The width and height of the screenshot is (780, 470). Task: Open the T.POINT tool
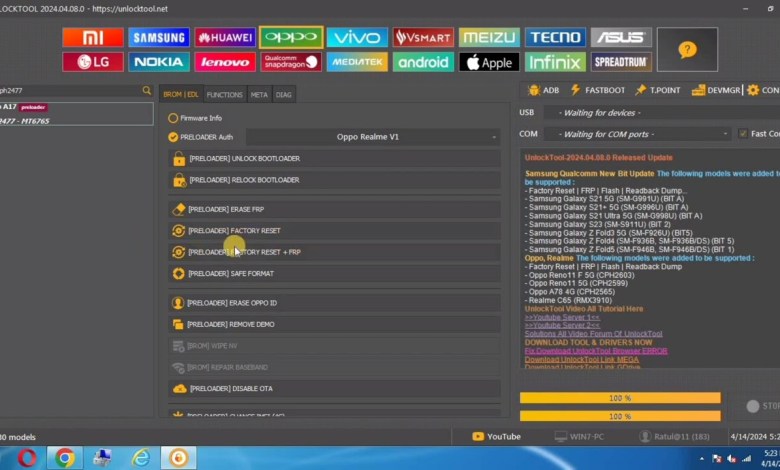[x=658, y=90]
